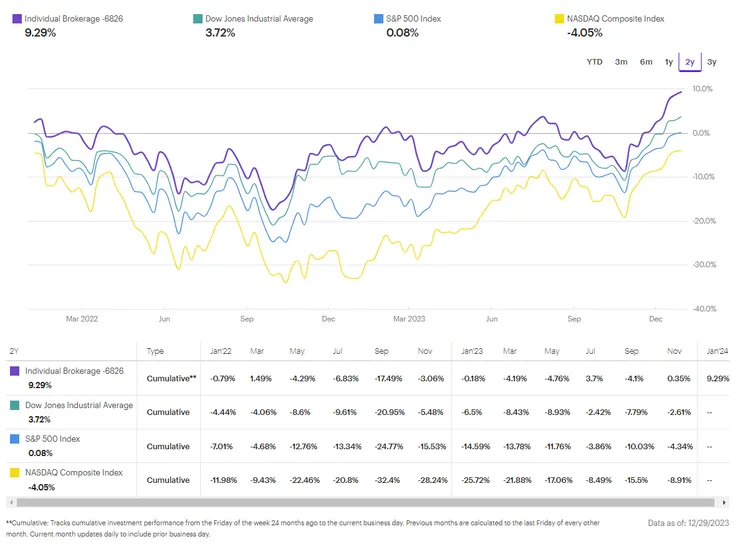
Task: Click left arrow of table horizontal scrollbar
Action: [10, 502]
